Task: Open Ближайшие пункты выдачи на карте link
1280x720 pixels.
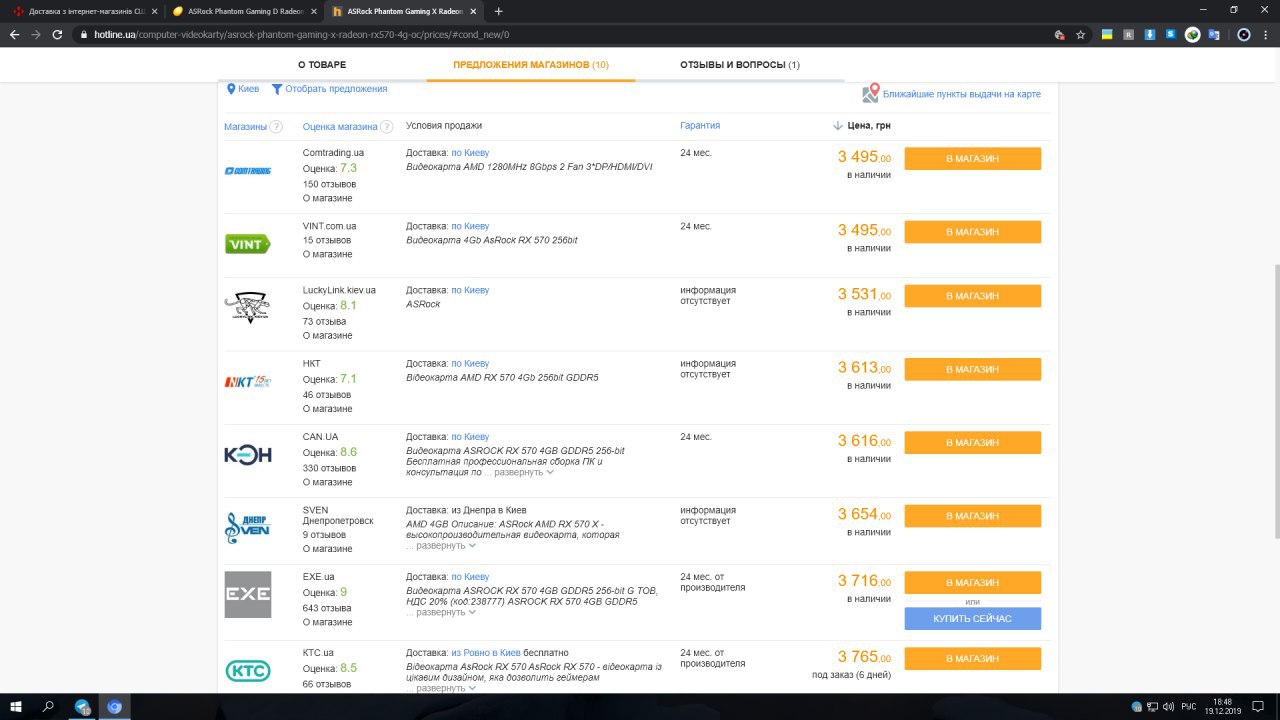Action: coord(961,94)
